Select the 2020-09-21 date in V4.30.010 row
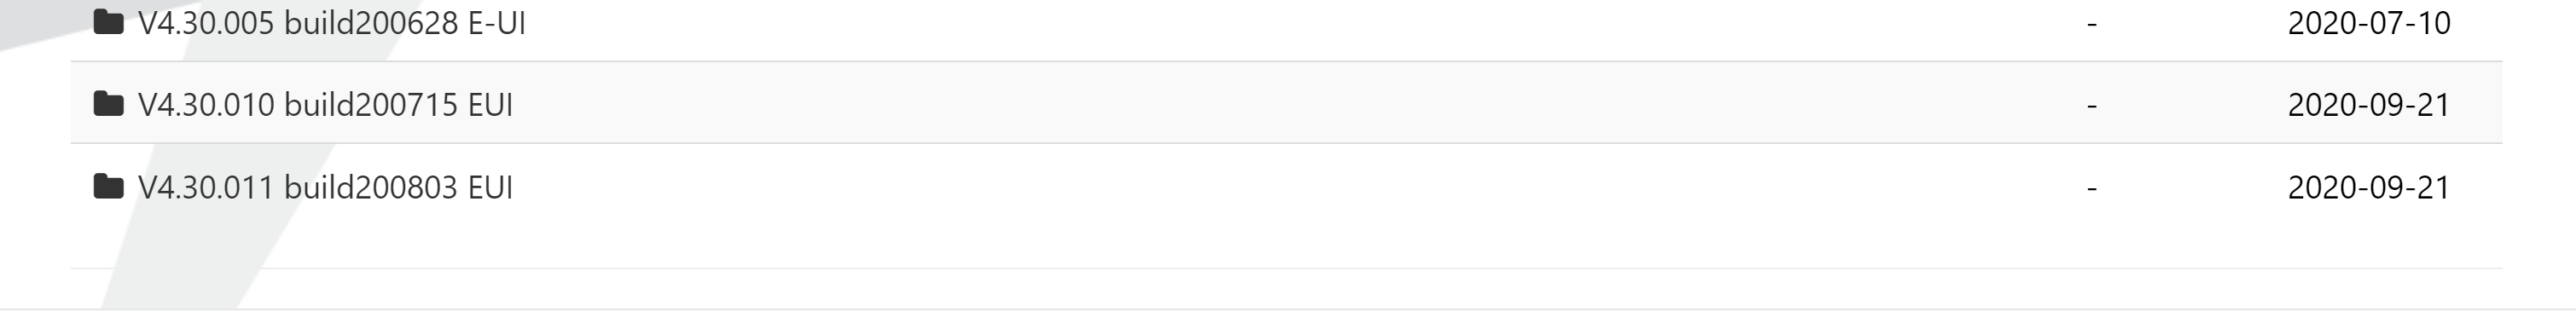Viewport: 2576px width, 311px height. 2369,104
